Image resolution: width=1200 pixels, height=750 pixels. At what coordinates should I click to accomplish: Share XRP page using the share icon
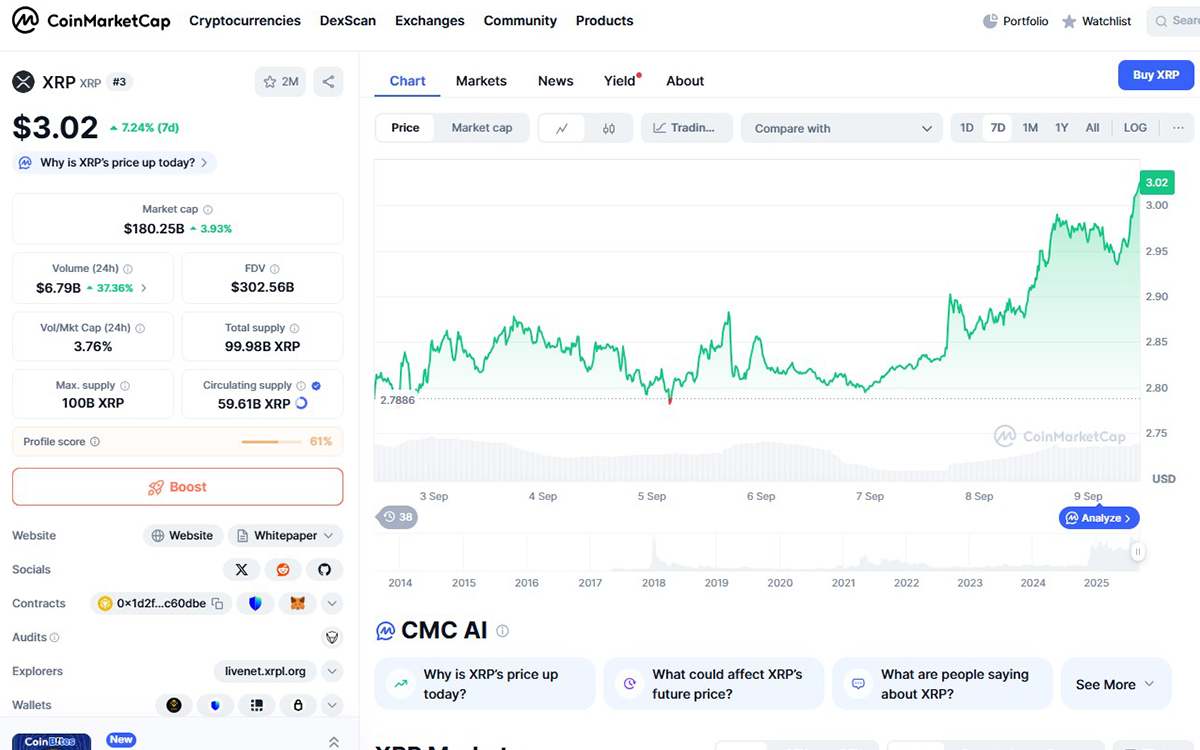click(x=328, y=81)
